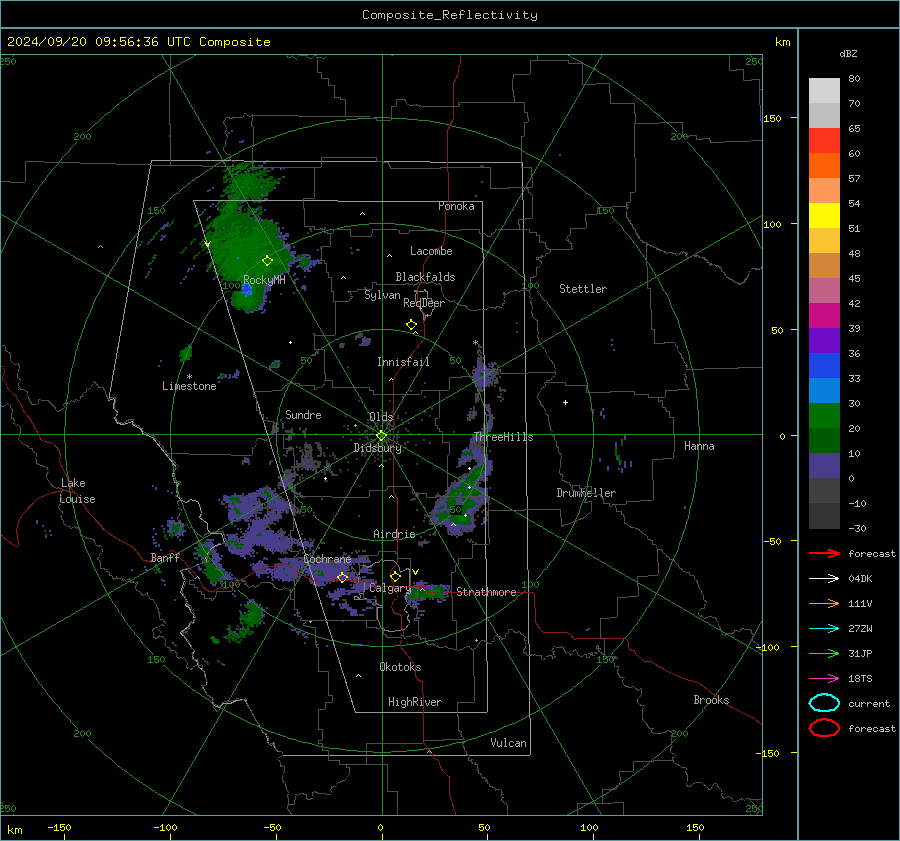This screenshot has width=900, height=841.
Task: Click the Blackfalds city label
Action: (425, 277)
